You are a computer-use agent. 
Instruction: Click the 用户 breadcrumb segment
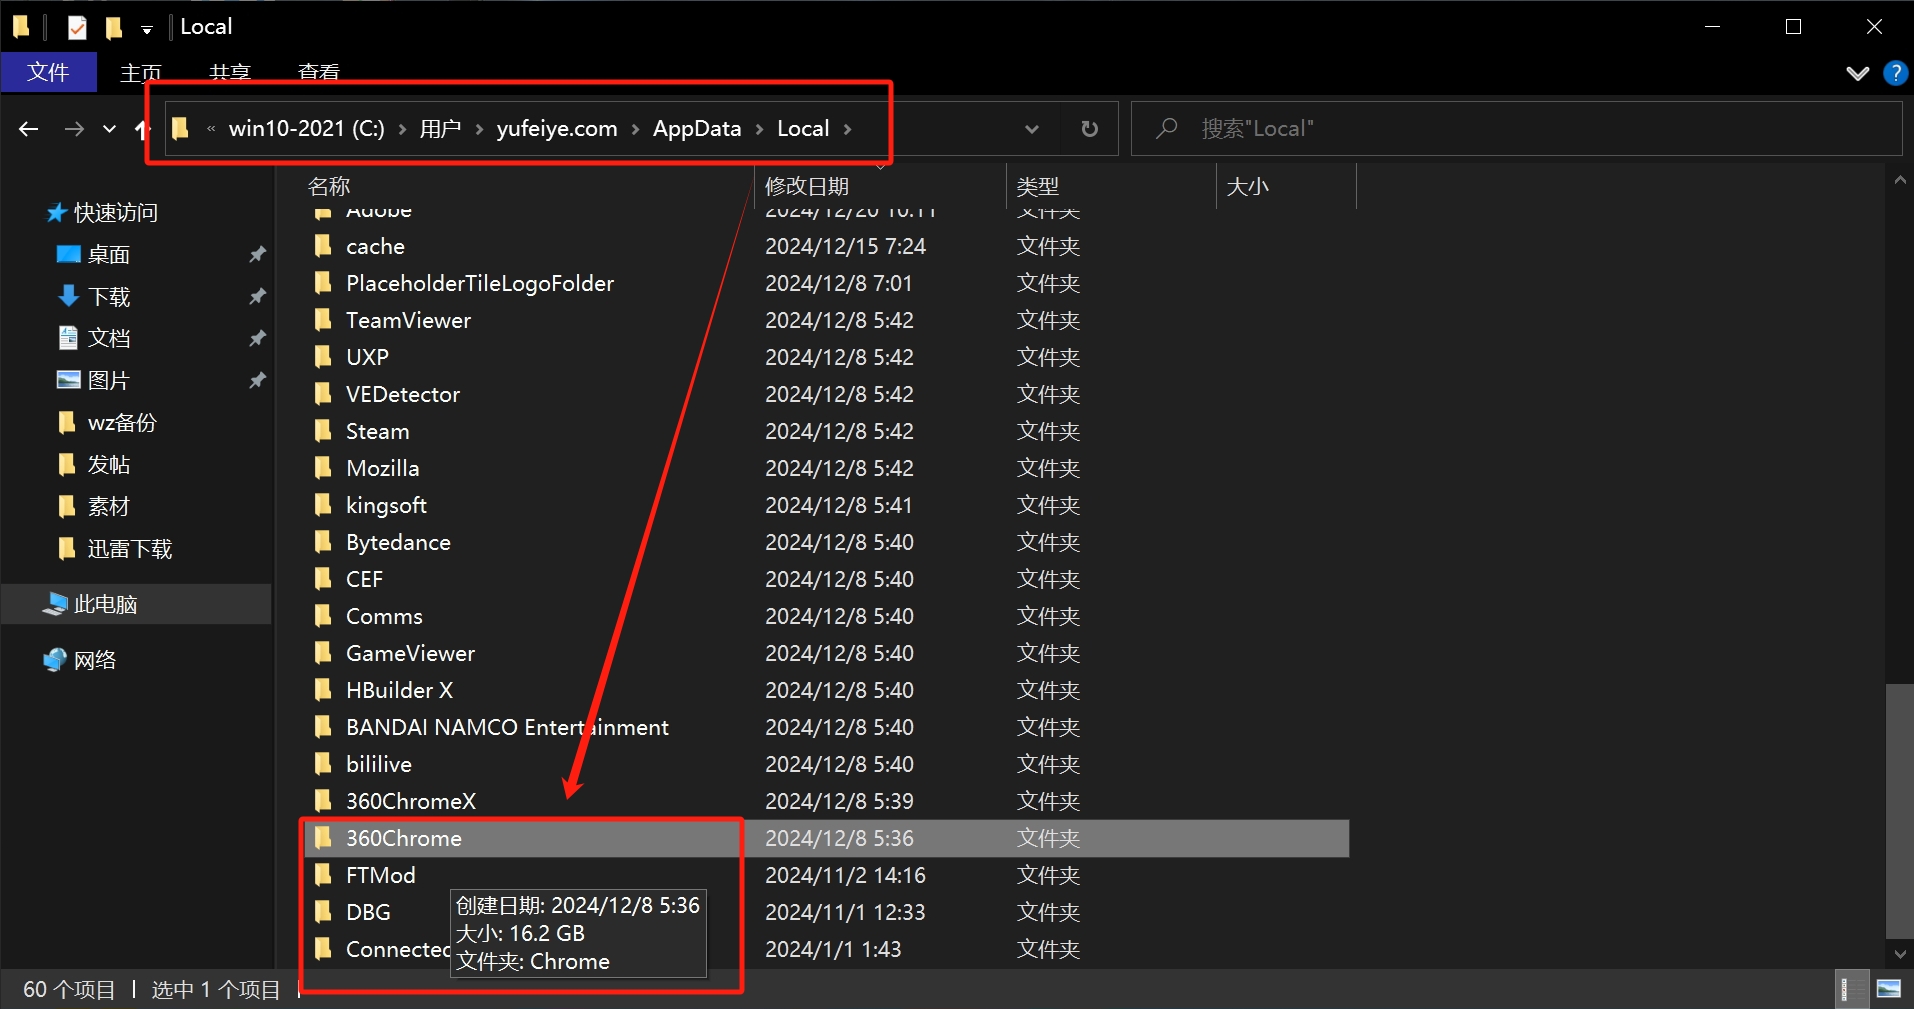440,128
